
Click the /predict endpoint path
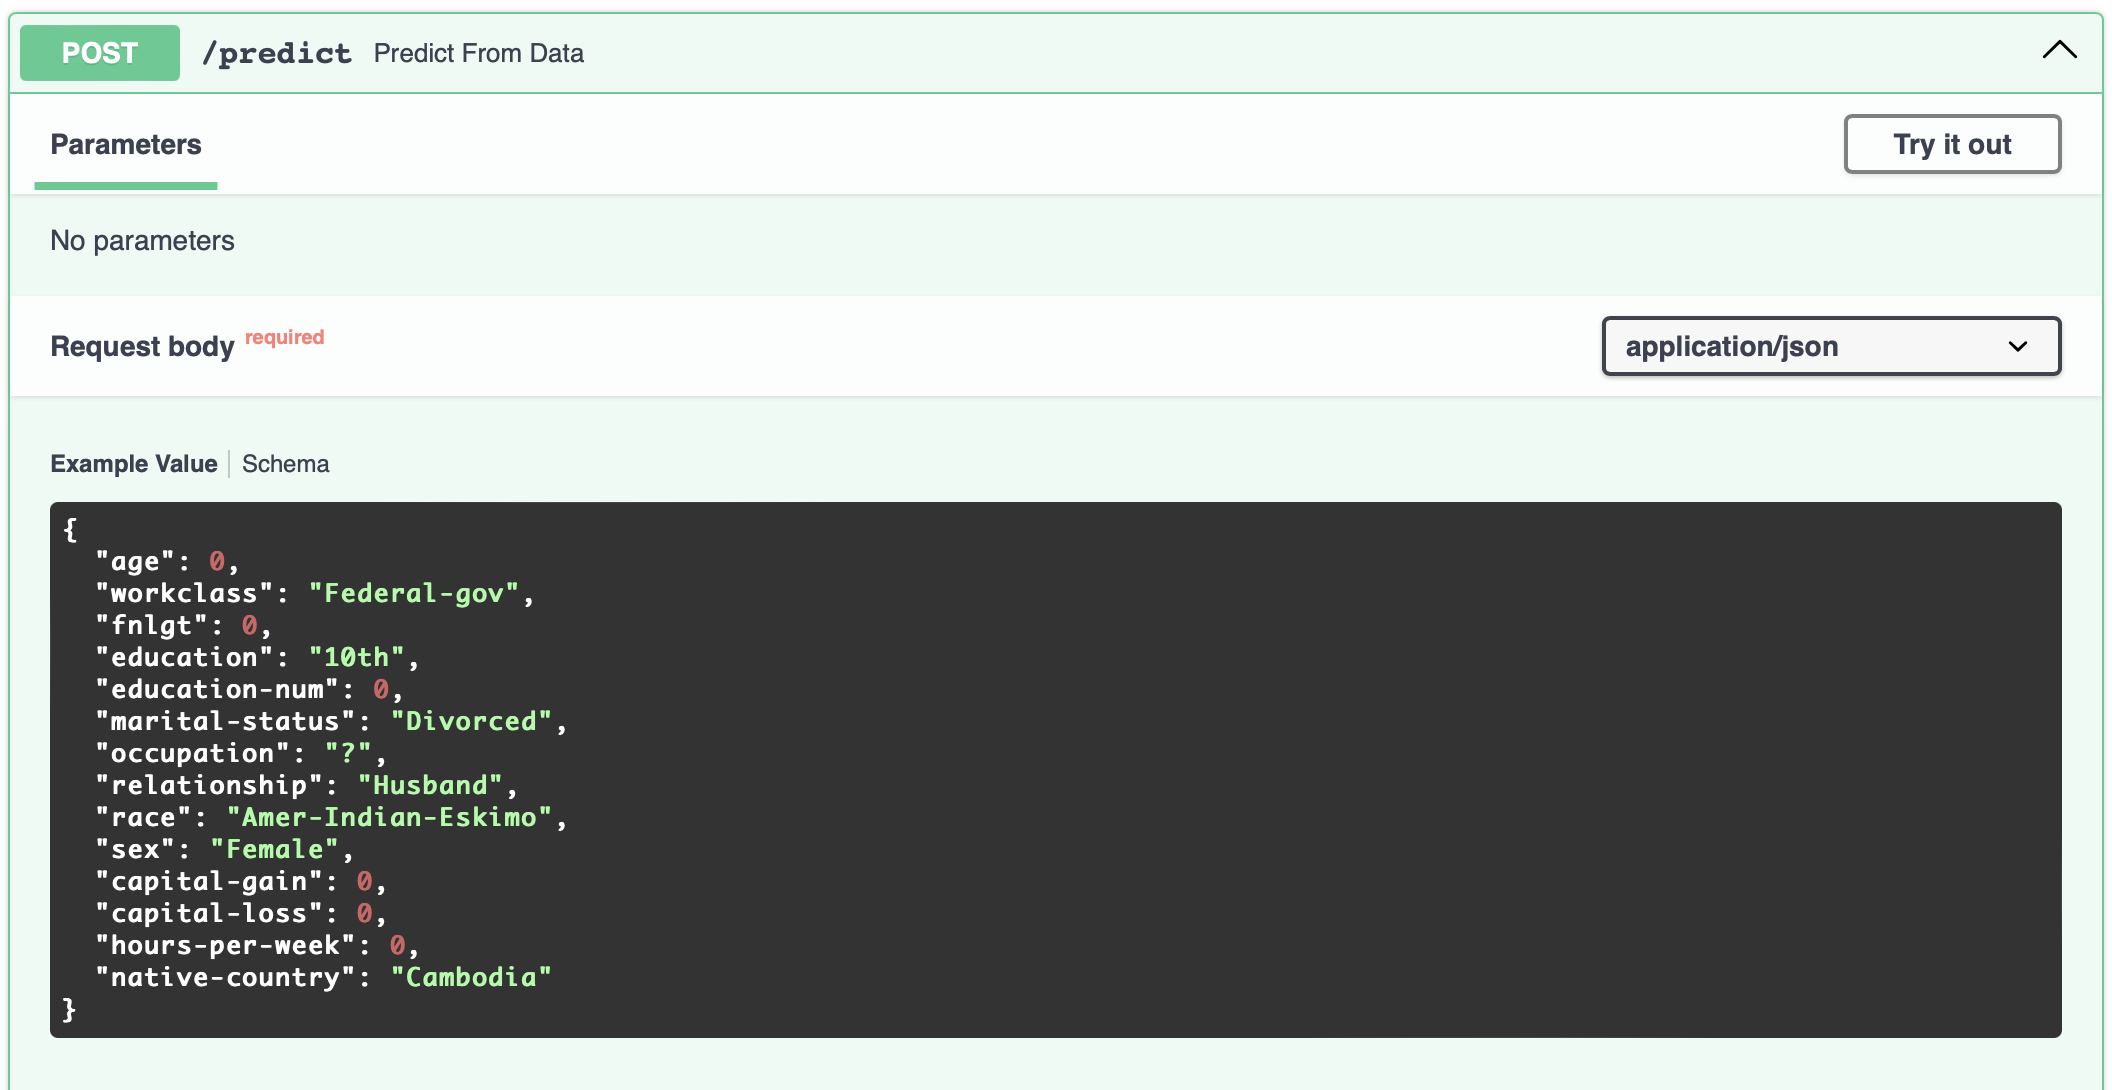(276, 53)
